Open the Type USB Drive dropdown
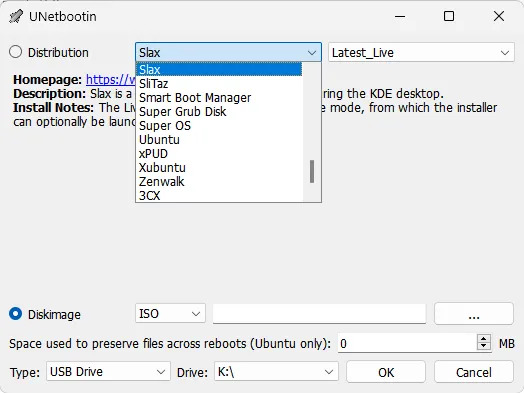Screen dimensions: 524x393 (108, 371)
